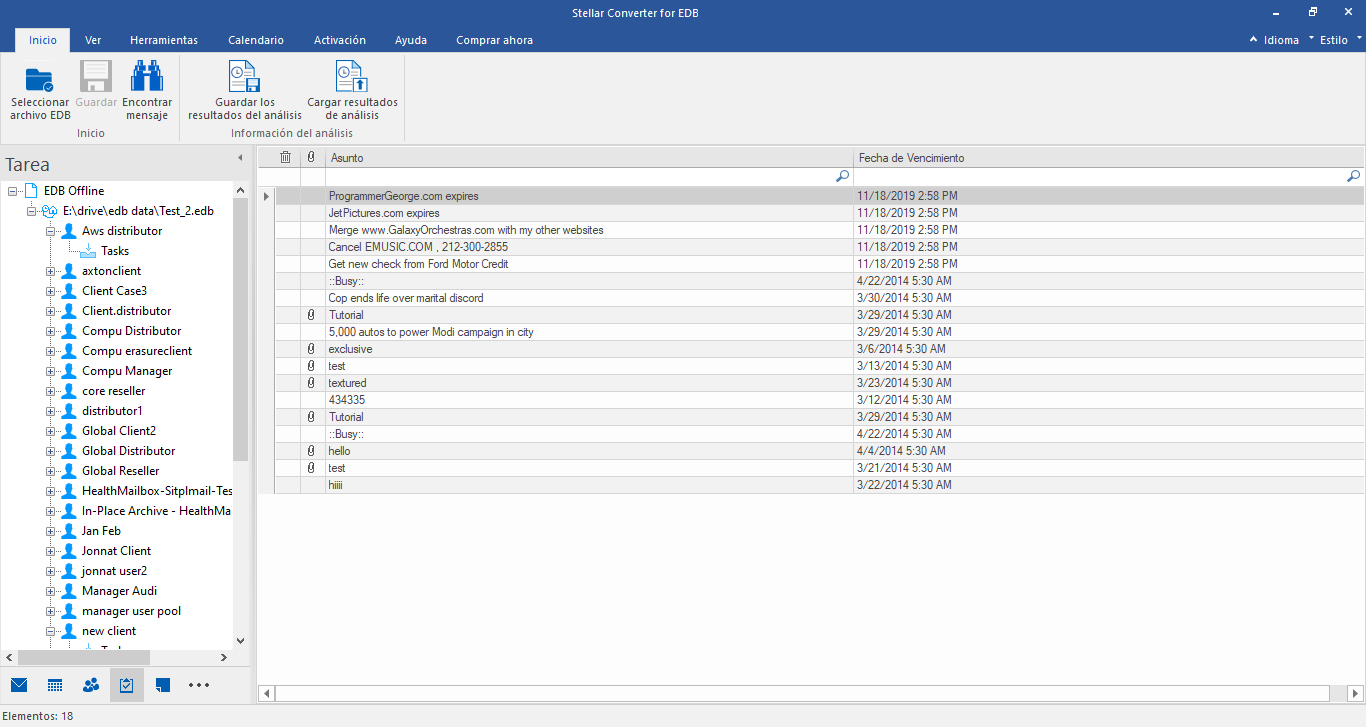Collapse the Aws distributor mailbox node
Image resolution: width=1366 pixels, height=727 pixels.
(50, 231)
